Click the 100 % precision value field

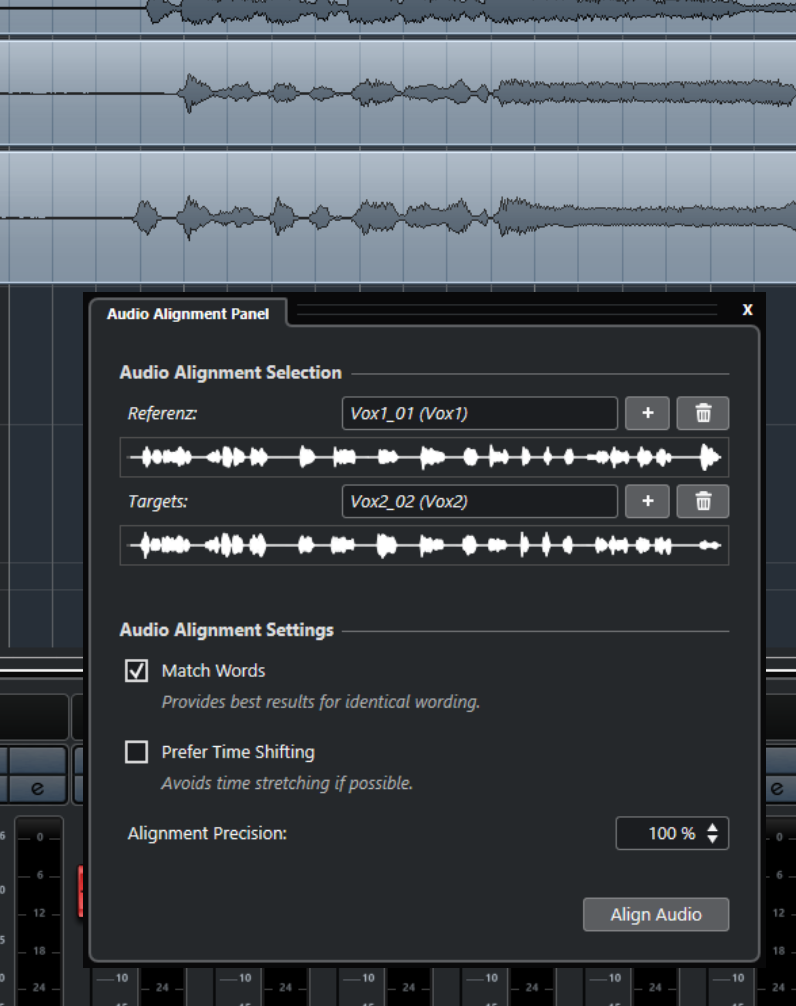[660, 833]
